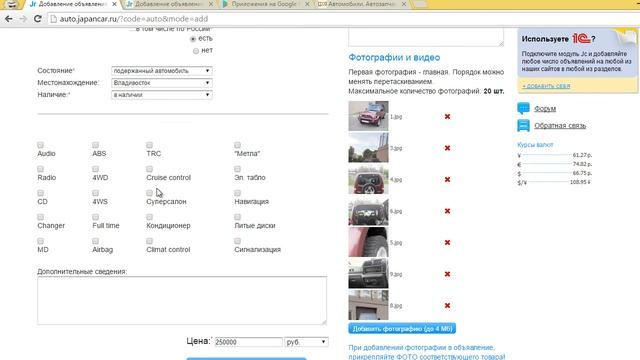Close the Автомобили tab
The height and width of the screenshot is (360, 640).
[x=404, y=4]
